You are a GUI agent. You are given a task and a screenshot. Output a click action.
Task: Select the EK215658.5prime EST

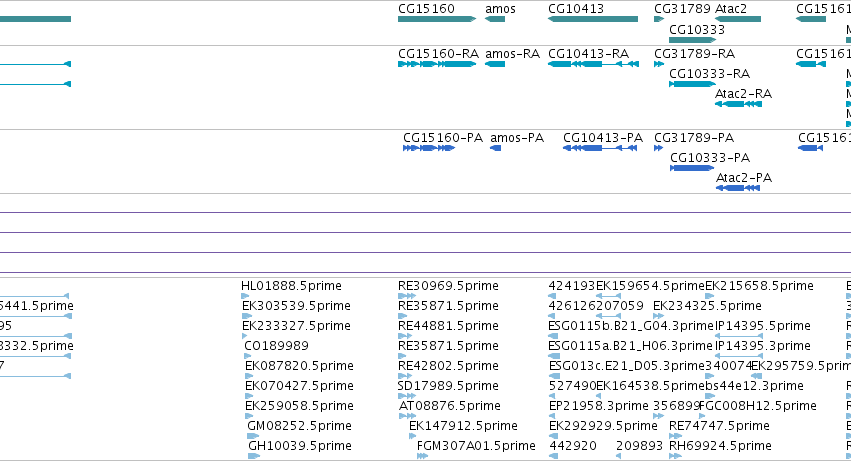759,286
